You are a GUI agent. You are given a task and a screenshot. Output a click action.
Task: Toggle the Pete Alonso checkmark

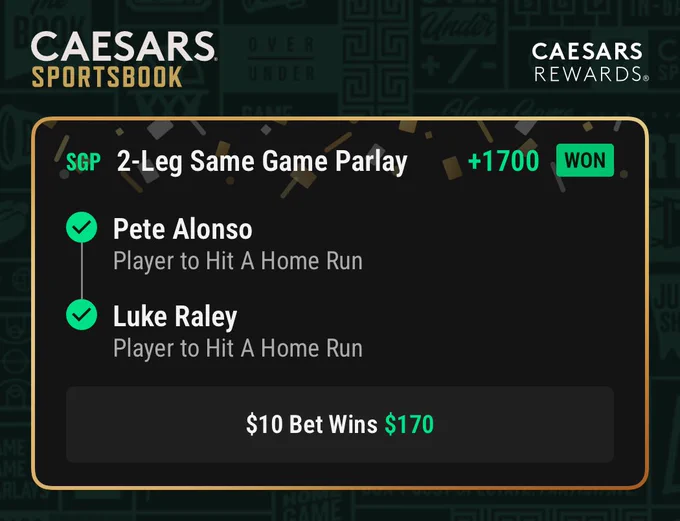click(82, 227)
